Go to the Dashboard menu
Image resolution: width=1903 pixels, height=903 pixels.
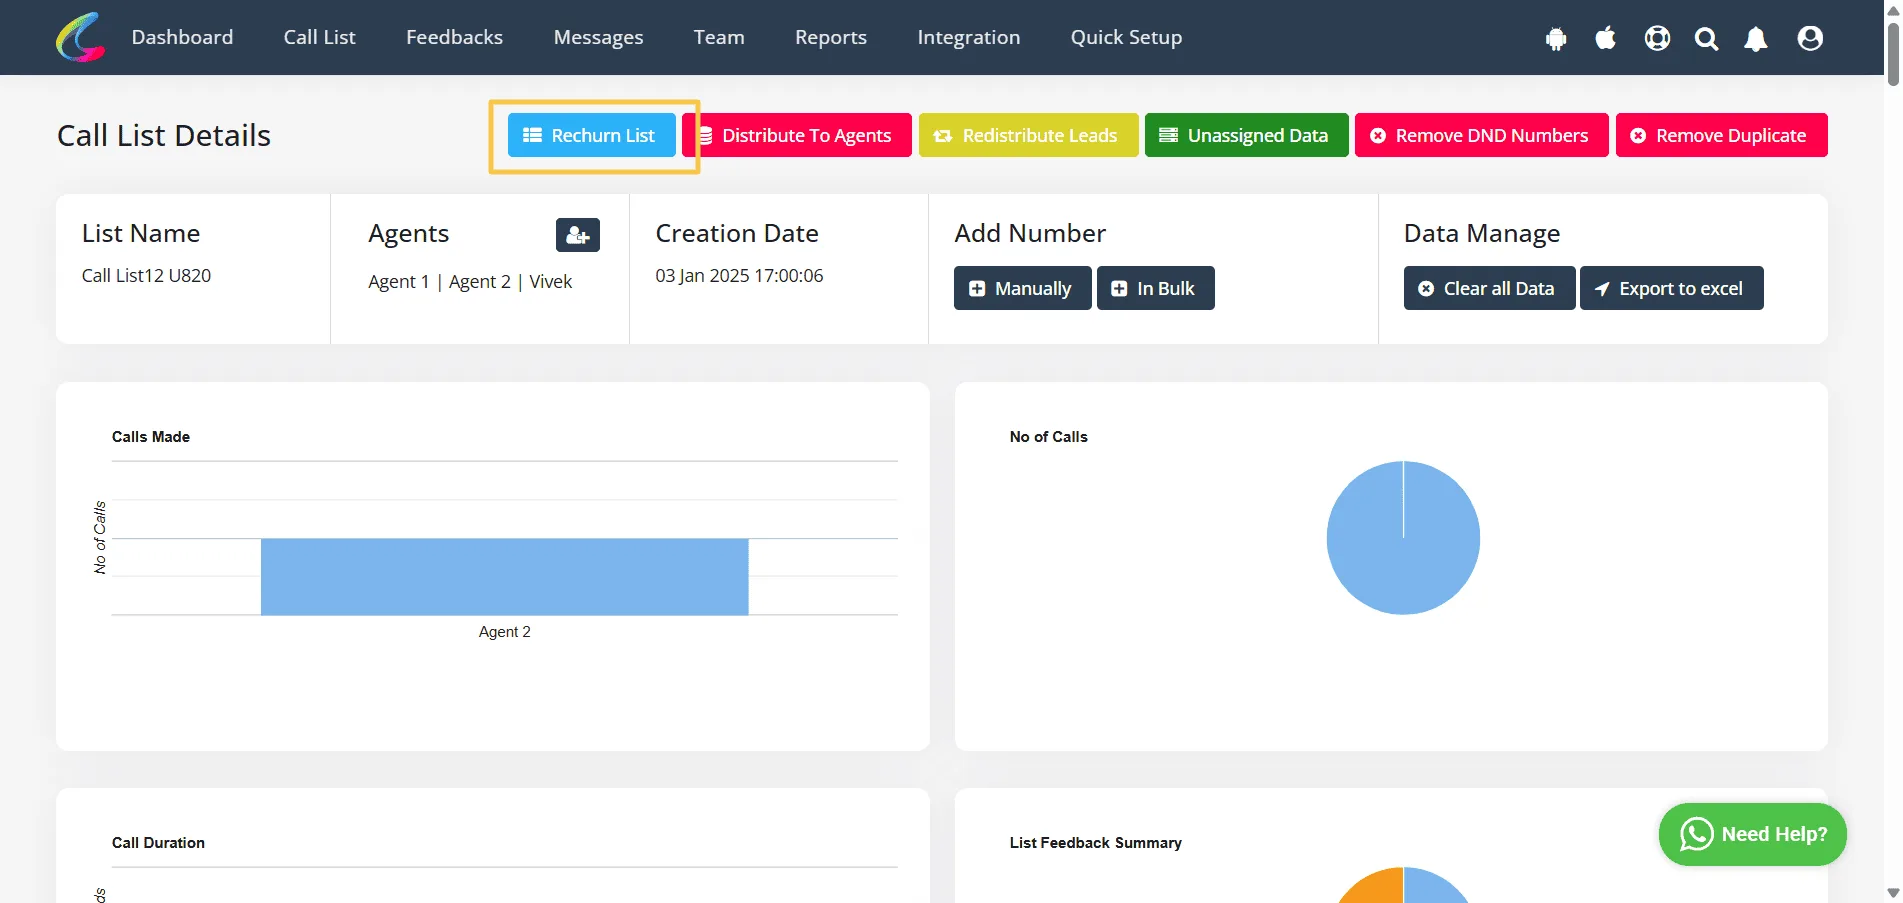pos(182,37)
